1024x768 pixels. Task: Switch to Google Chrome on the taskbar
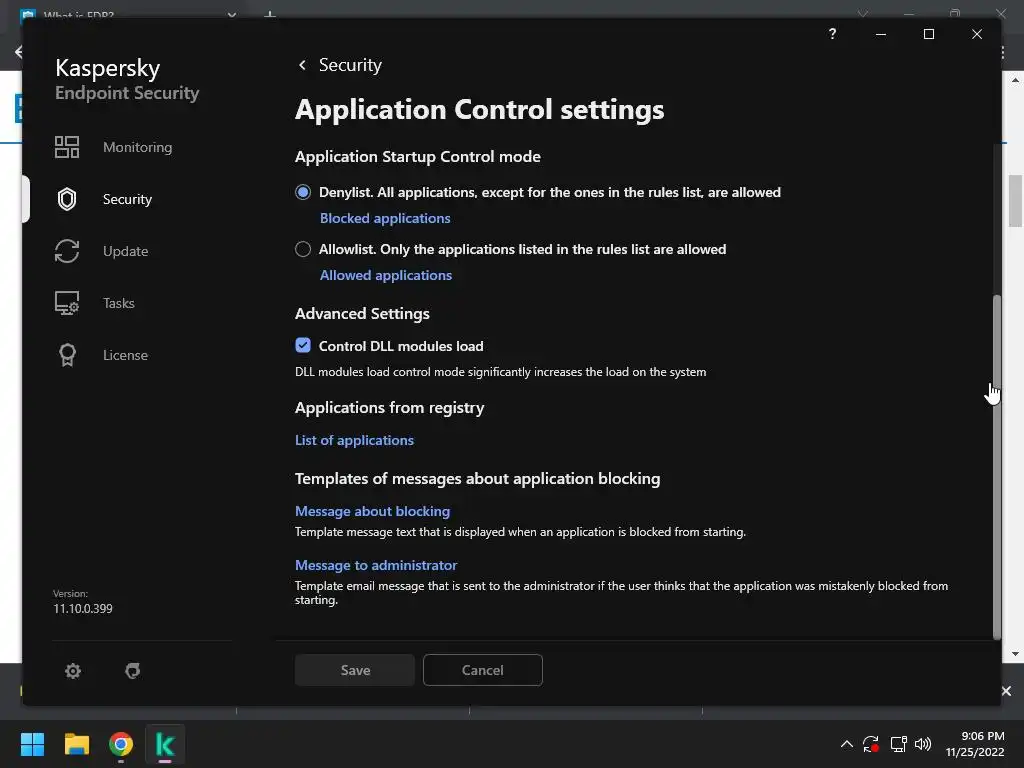click(x=121, y=744)
